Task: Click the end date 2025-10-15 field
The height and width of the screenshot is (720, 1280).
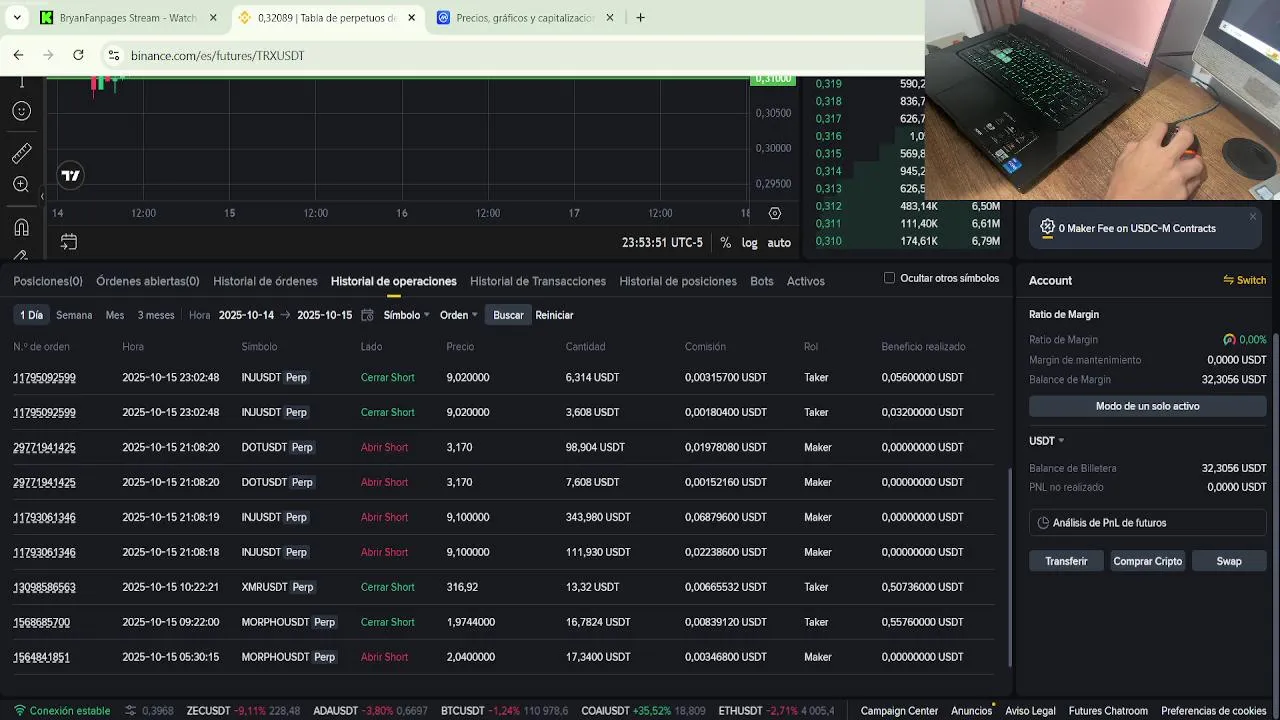Action: [x=324, y=315]
